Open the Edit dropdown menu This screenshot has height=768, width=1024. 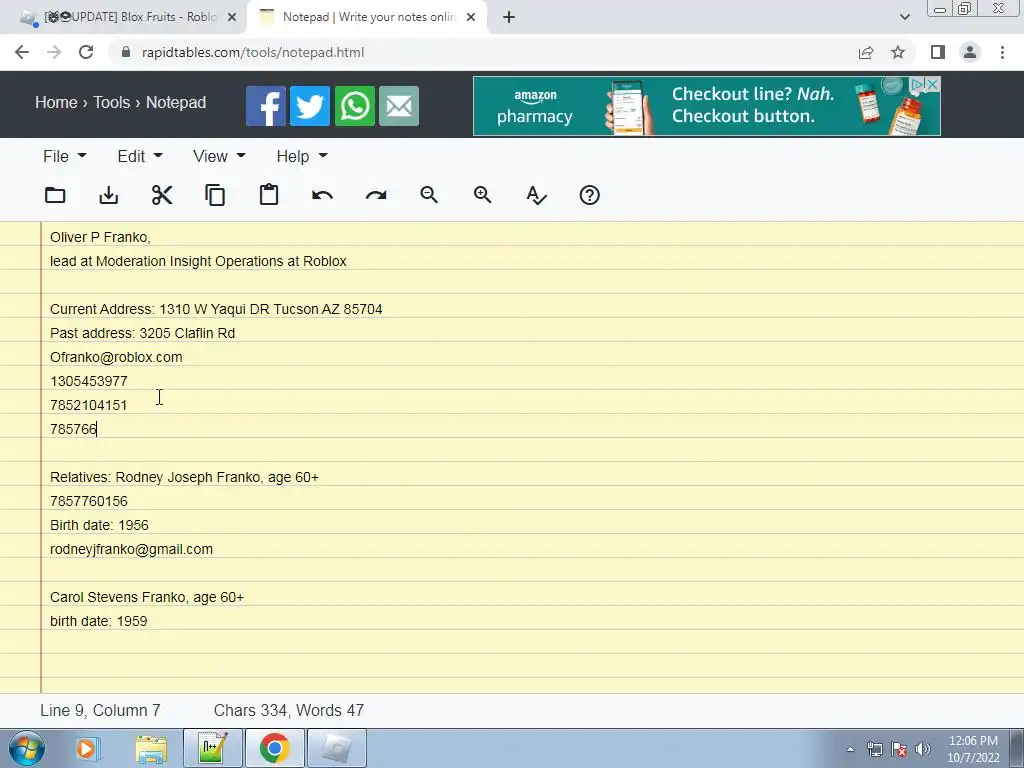click(x=140, y=156)
